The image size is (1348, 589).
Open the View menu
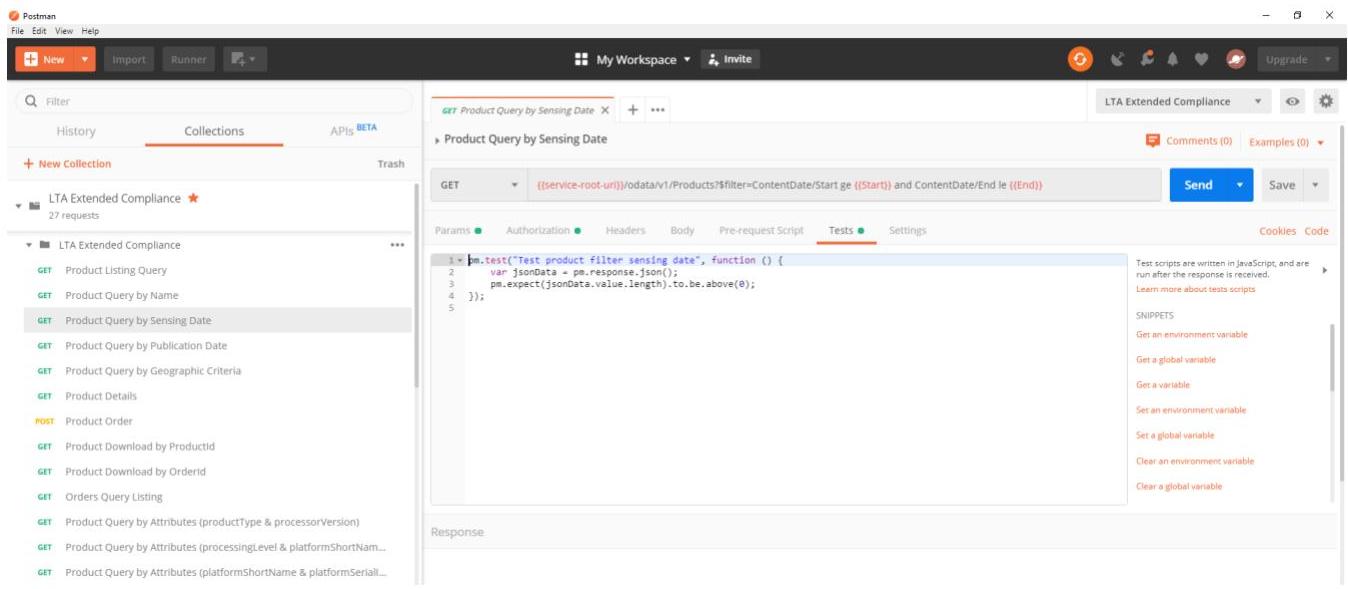[x=64, y=31]
